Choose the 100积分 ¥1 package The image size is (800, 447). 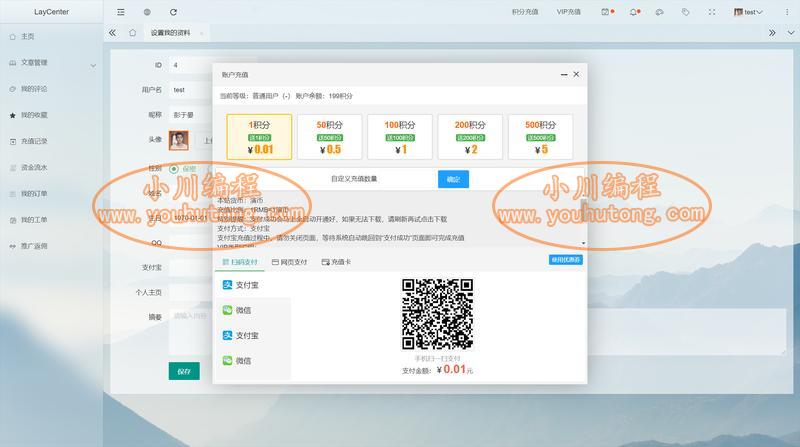(x=400, y=137)
